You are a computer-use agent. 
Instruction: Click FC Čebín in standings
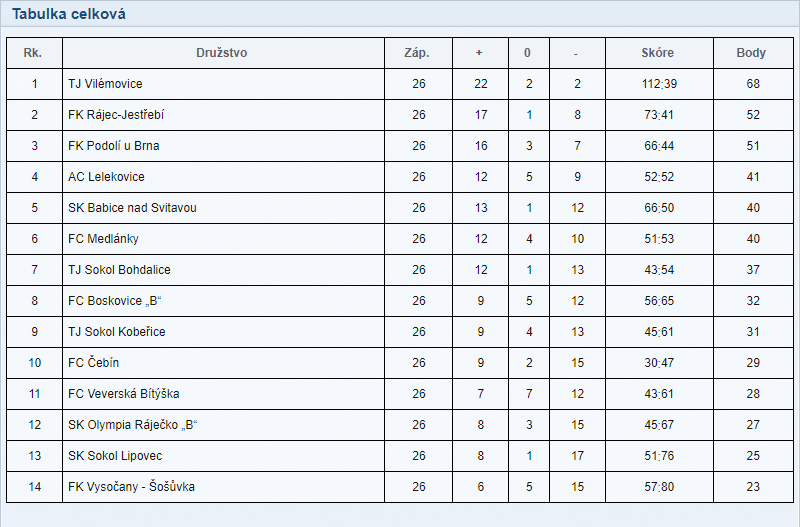[94, 363]
